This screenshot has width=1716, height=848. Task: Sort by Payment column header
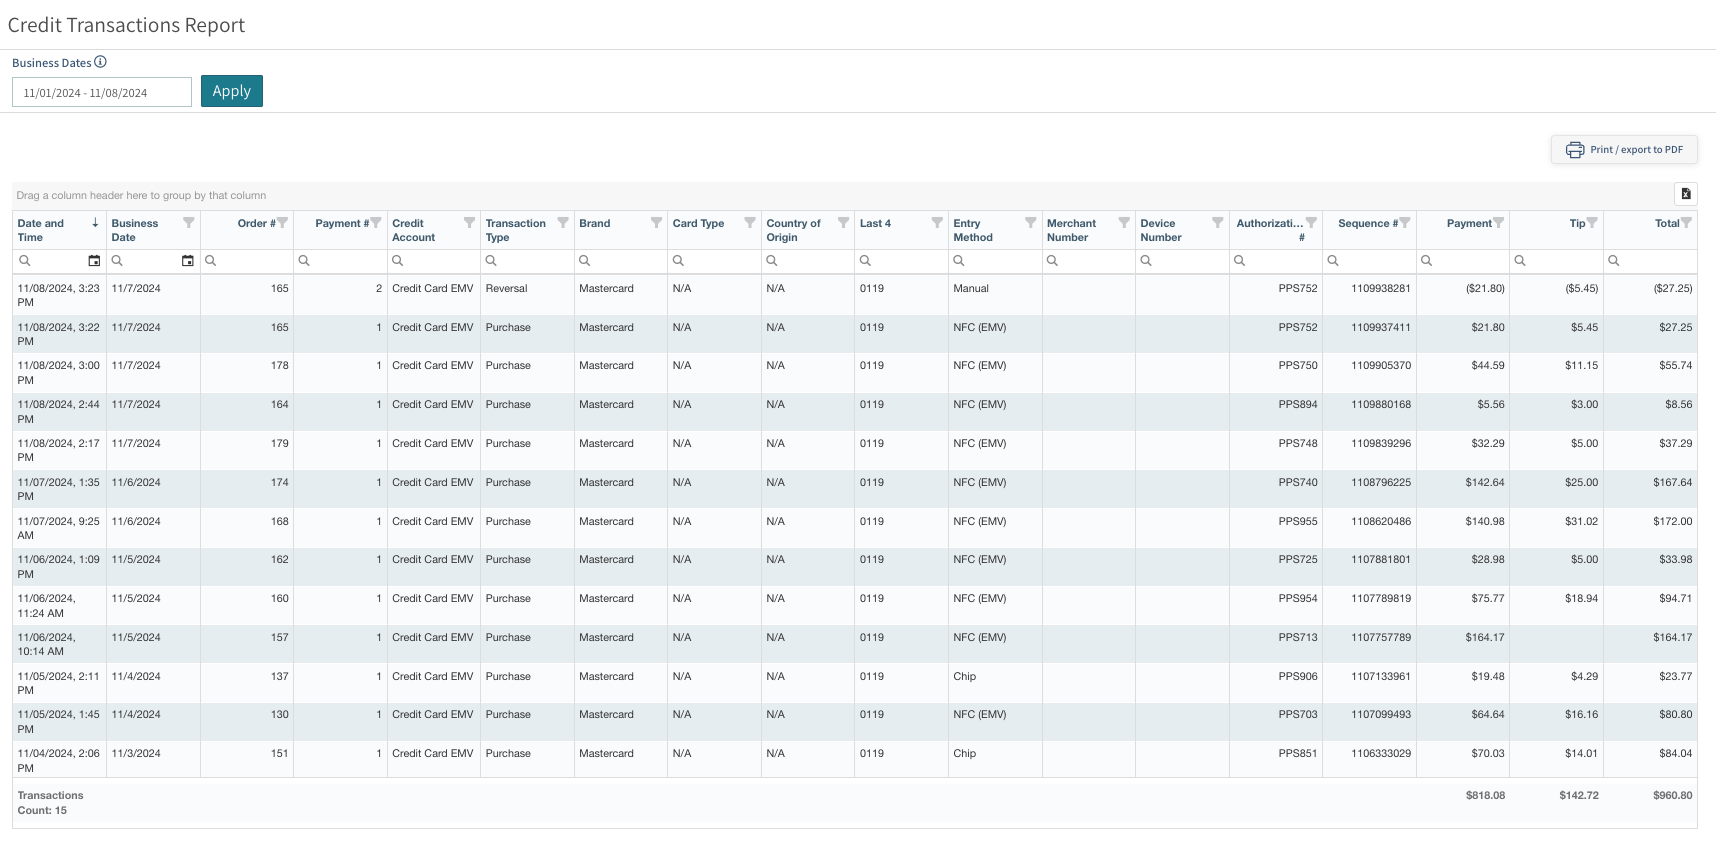pyautogui.click(x=1468, y=223)
